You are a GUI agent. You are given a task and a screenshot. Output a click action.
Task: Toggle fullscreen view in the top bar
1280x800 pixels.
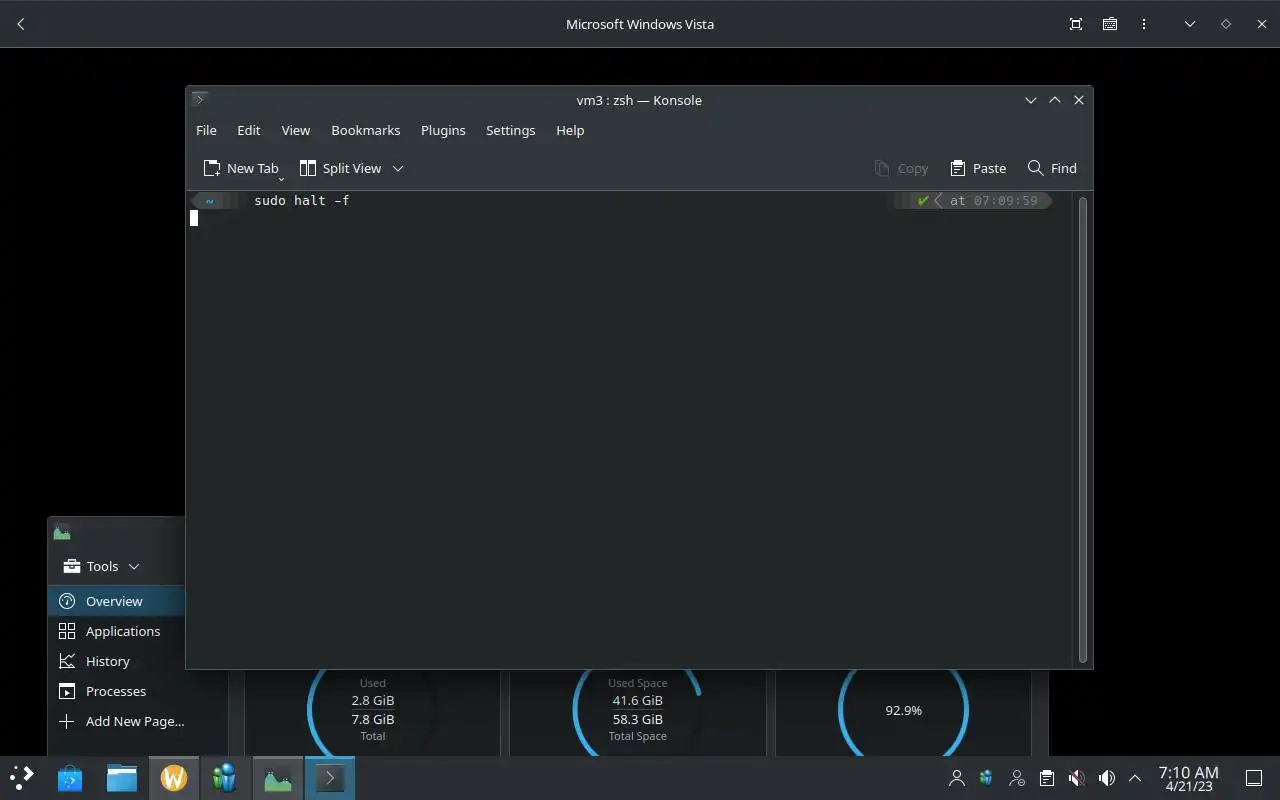pos(1076,24)
